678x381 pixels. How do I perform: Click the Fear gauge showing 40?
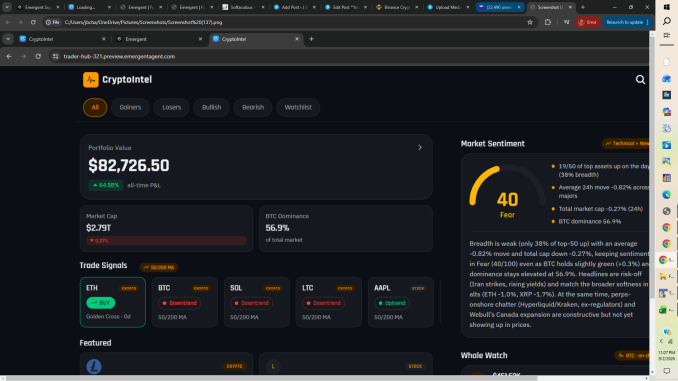(x=507, y=190)
